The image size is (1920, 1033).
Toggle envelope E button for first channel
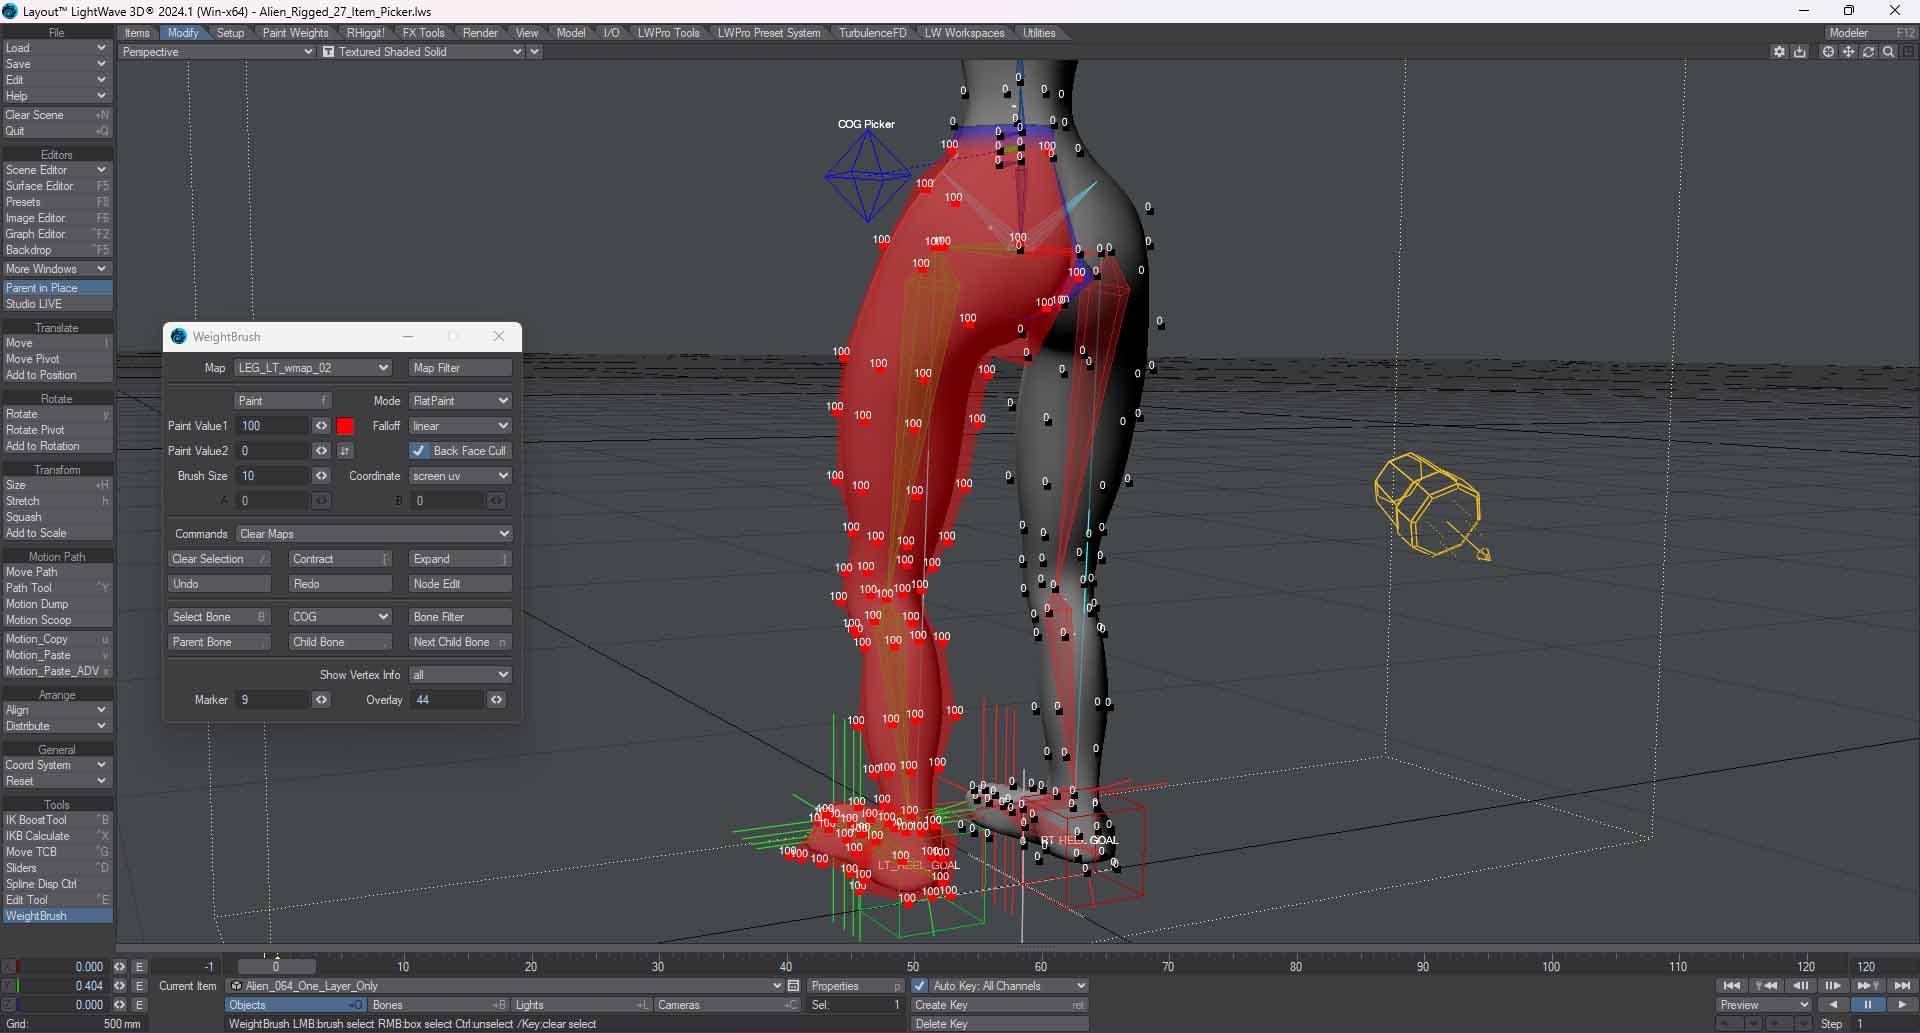pos(139,967)
